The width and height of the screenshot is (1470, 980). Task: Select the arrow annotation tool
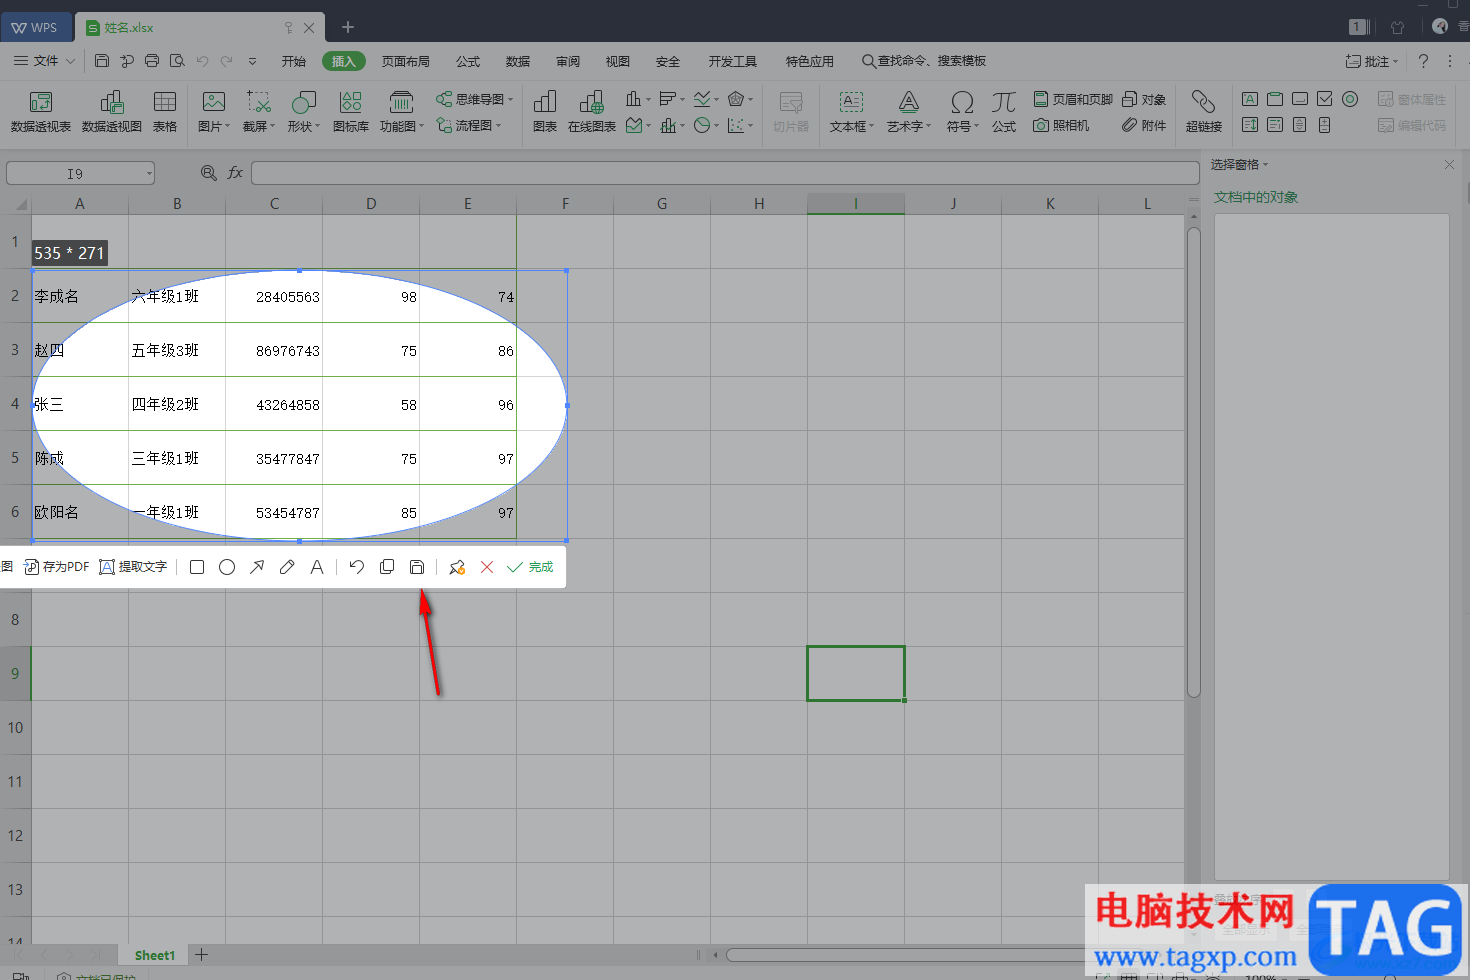coord(257,567)
